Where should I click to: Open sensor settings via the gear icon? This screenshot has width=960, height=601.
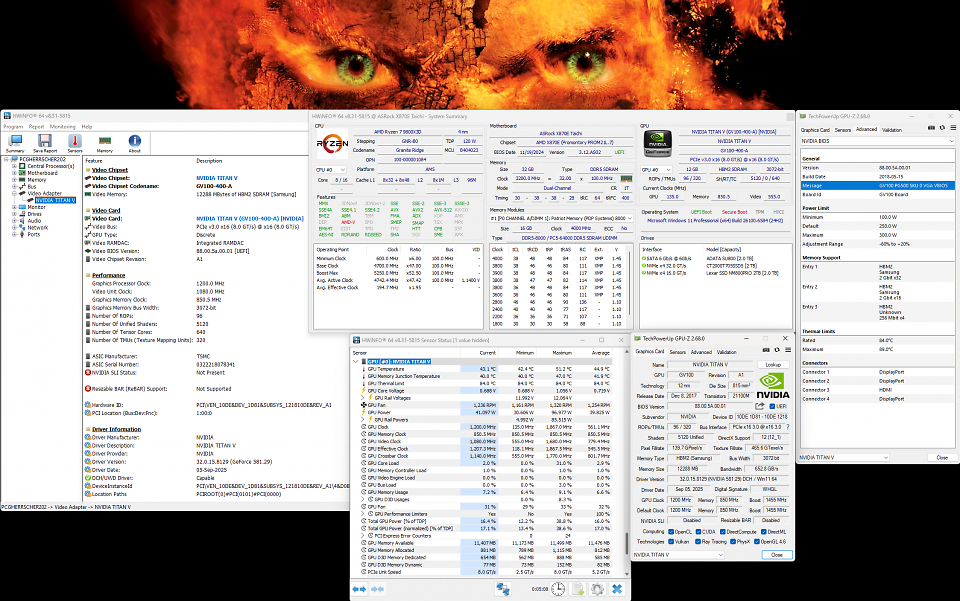click(597, 589)
